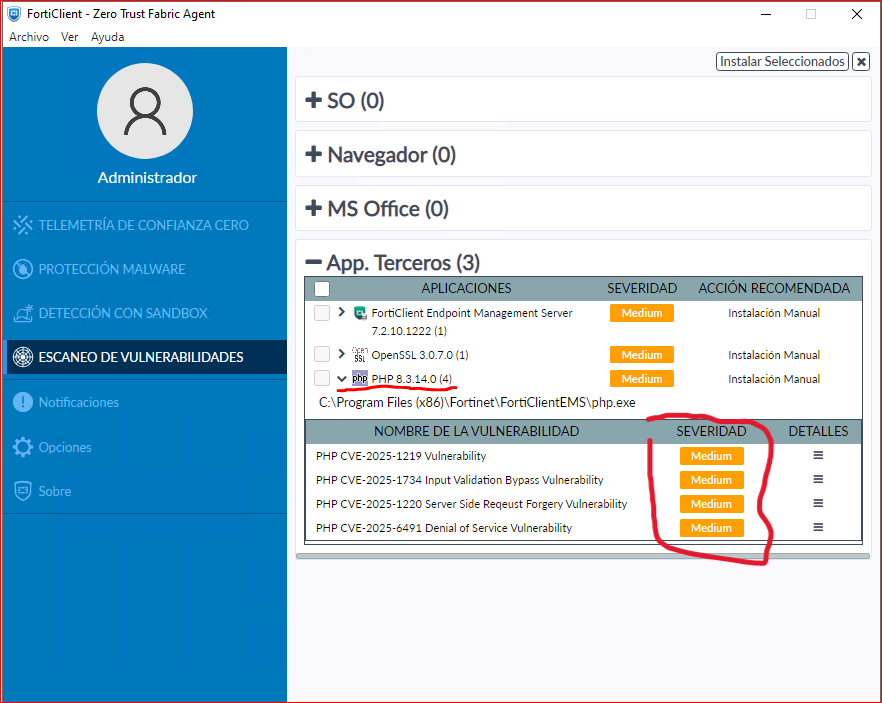Viewport: 882px width, 703px height.
Task: Click Medium badge for FortiClient EMS
Action: point(642,313)
